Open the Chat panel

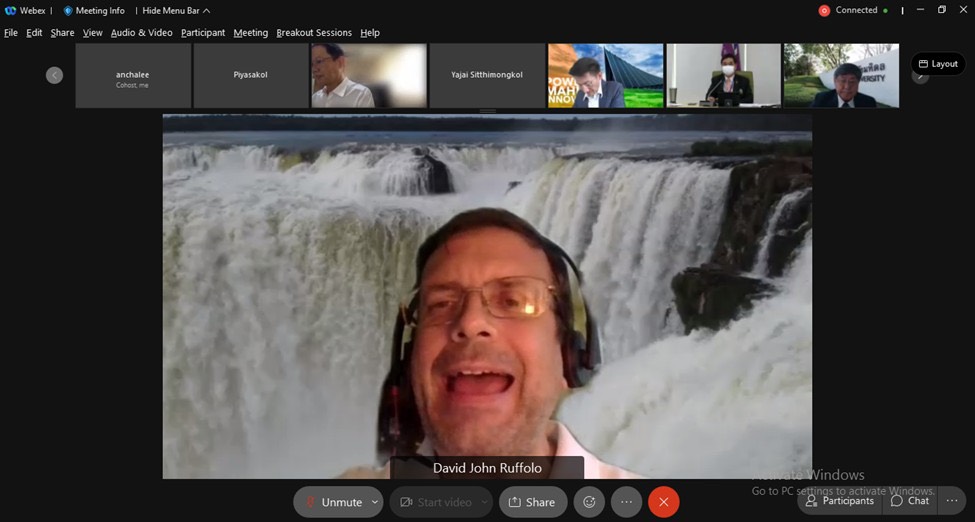pos(910,501)
